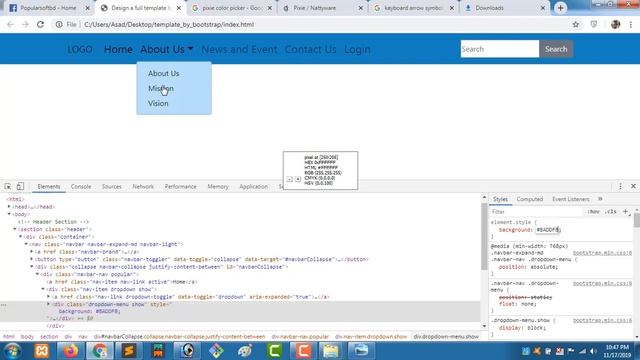Go back using the browser back arrow
640x360 pixels.
pyautogui.click(x=11, y=24)
